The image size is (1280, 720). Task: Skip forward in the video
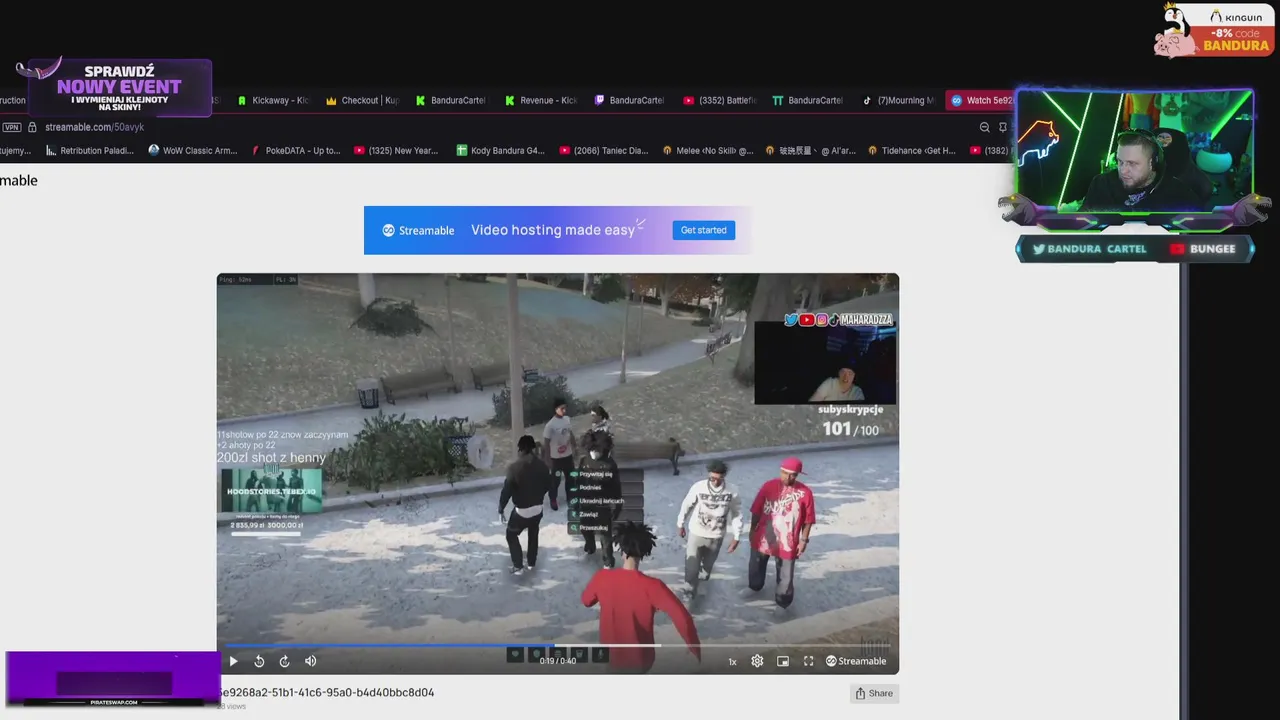pos(284,661)
